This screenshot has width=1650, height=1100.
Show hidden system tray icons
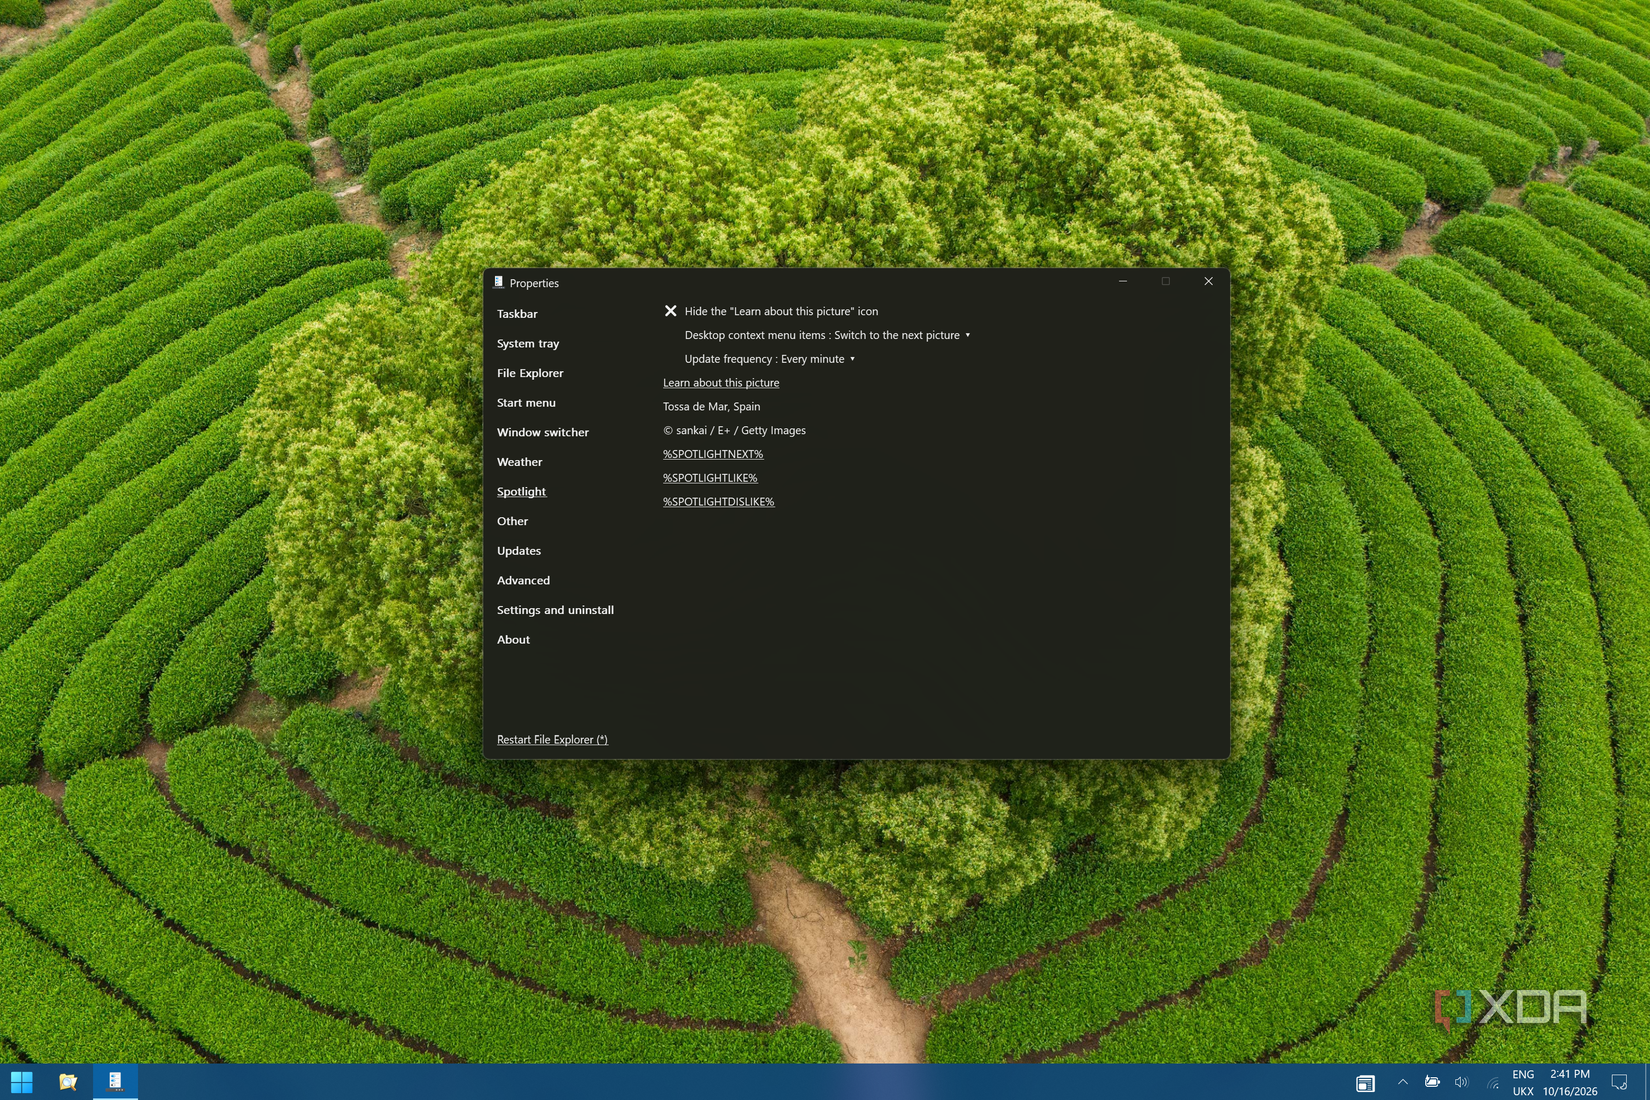click(x=1402, y=1082)
